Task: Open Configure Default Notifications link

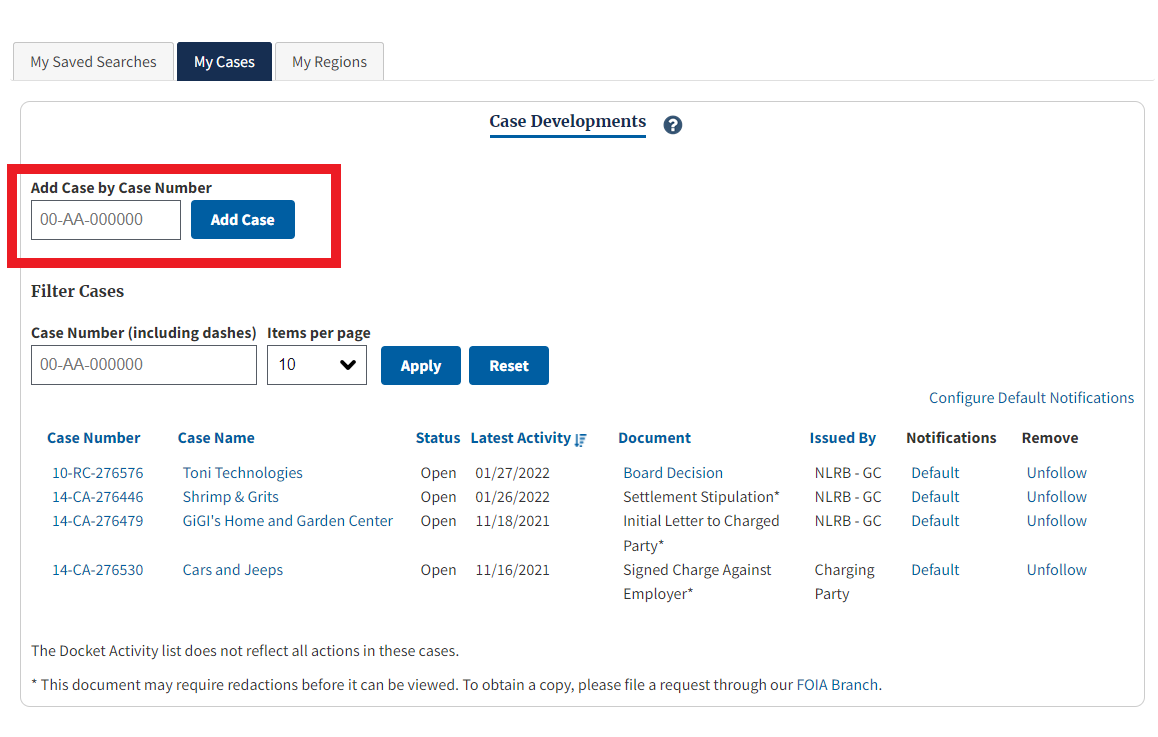Action: tap(1031, 398)
